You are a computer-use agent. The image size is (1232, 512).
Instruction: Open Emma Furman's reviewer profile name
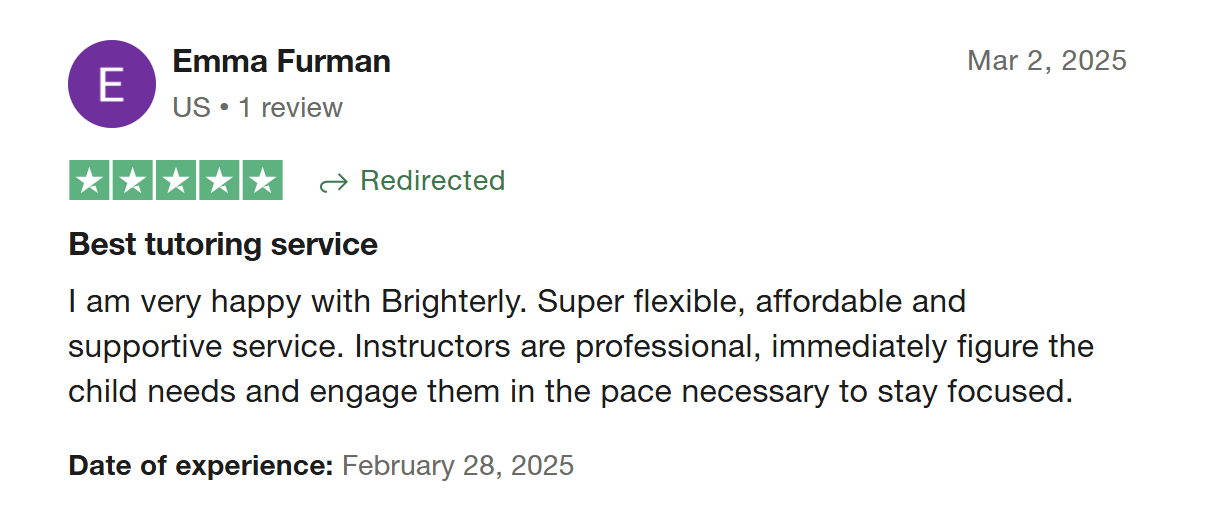click(x=281, y=62)
